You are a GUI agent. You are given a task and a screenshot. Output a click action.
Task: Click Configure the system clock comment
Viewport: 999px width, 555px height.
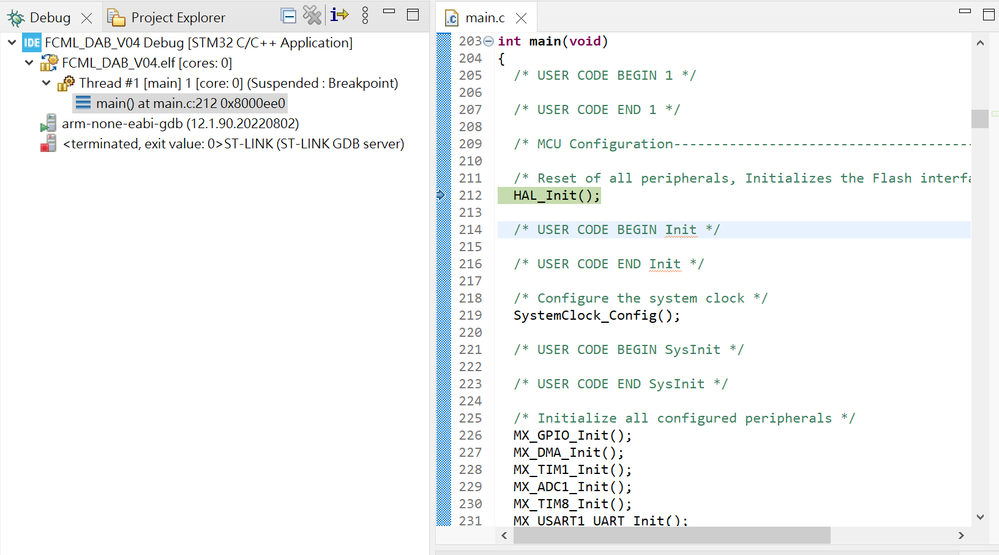[640, 298]
